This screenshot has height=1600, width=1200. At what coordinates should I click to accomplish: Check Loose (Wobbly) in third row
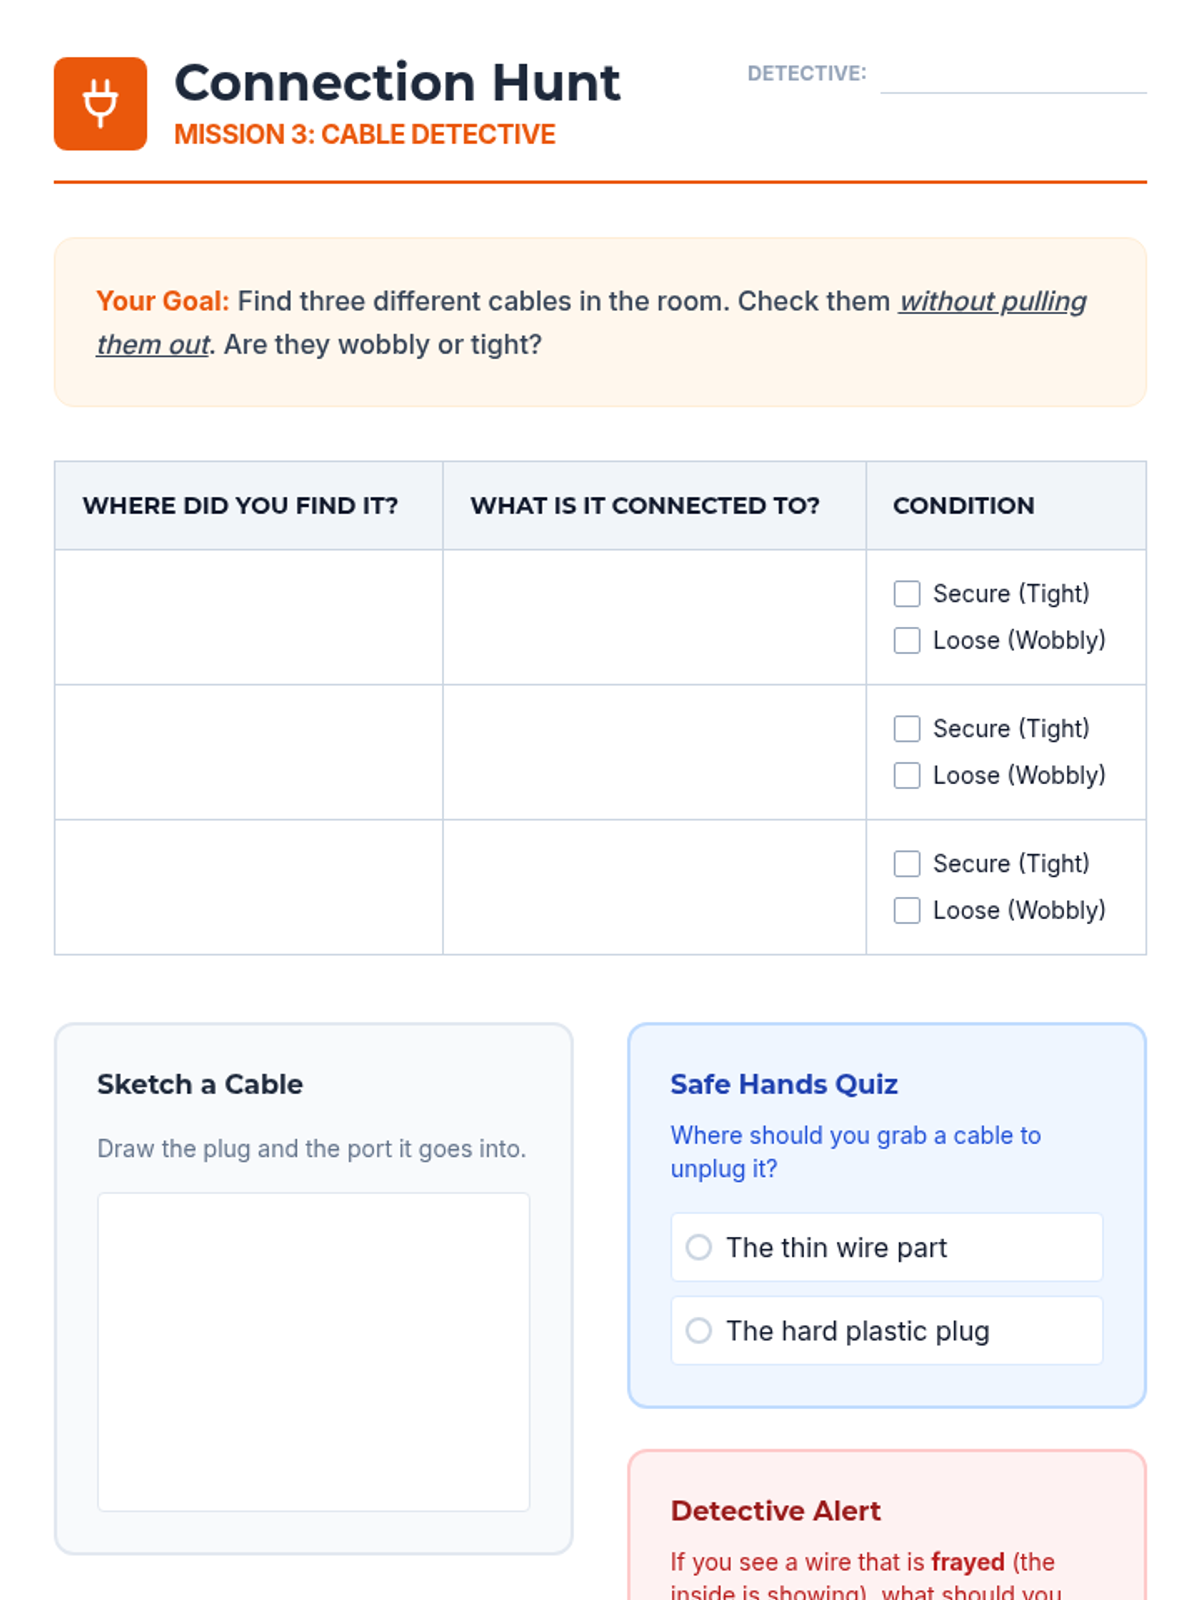coord(907,911)
